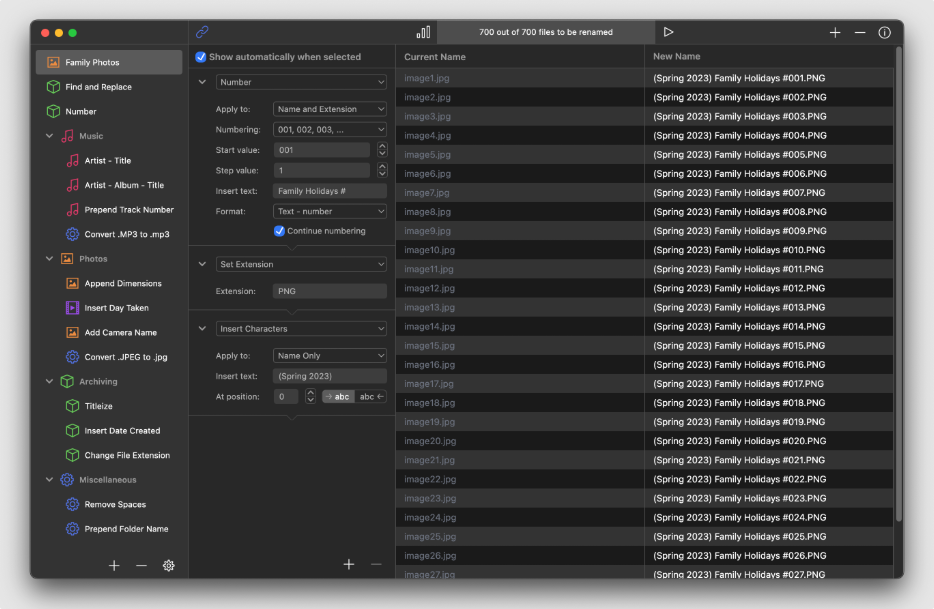Click the Titleize cube icon
934x609 pixels.
pos(73,406)
